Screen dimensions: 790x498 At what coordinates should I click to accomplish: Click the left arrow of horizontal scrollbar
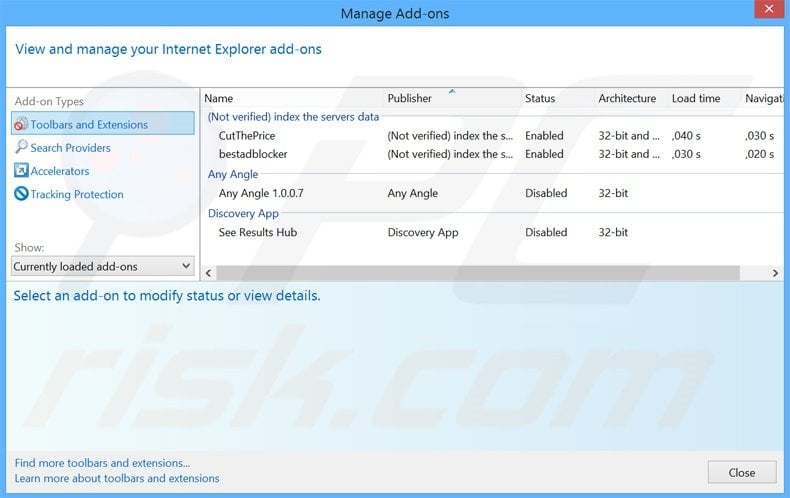pos(209,273)
